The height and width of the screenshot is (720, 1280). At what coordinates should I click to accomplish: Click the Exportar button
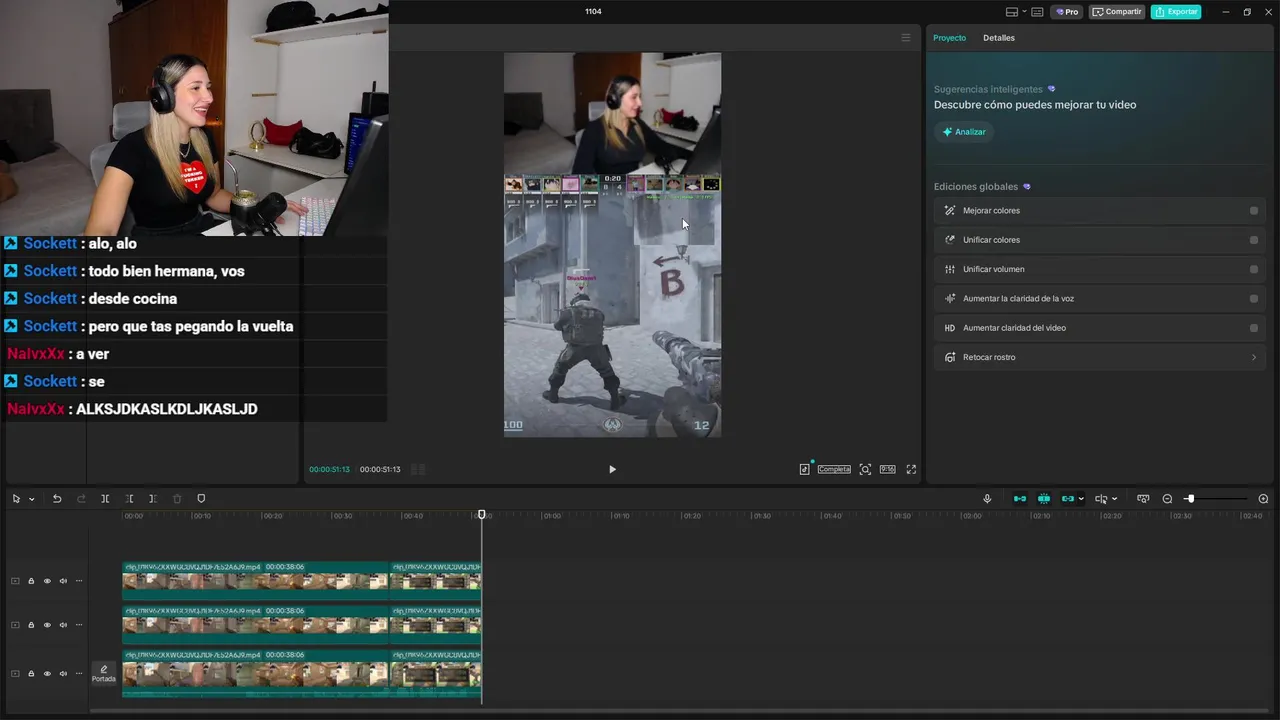pyautogui.click(x=1176, y=12)
